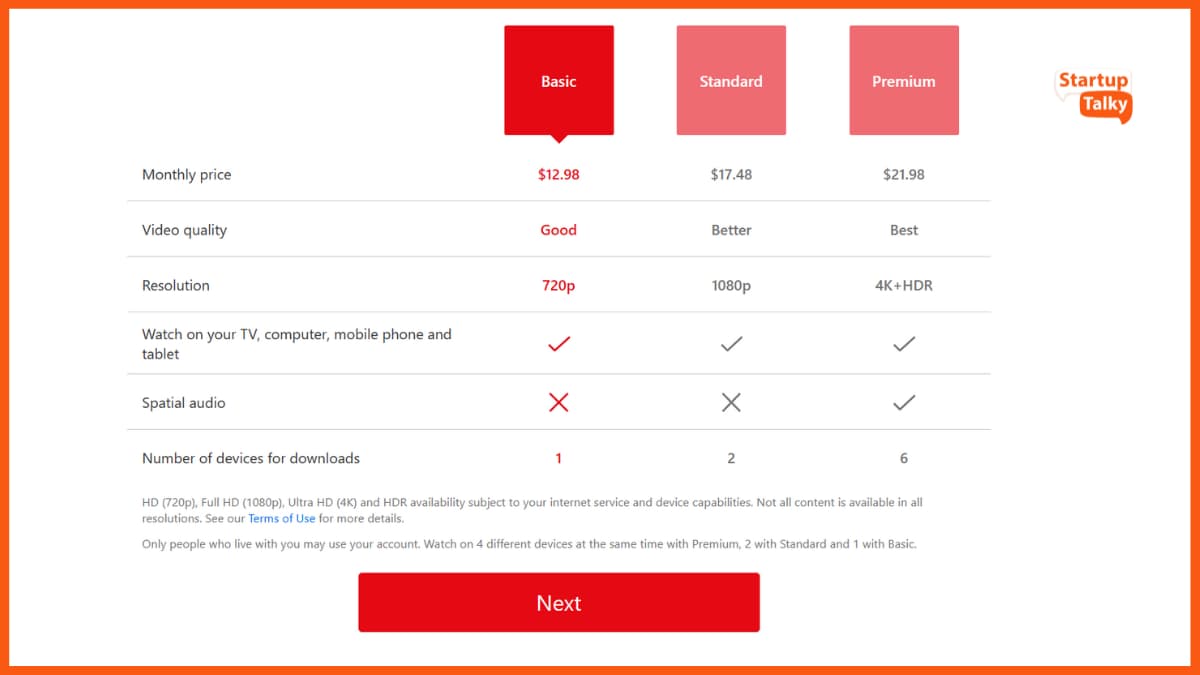This screenshot has height=675, width=1200.
Task: Click the Spatial audio row label
Action: (x=184, y=403)
